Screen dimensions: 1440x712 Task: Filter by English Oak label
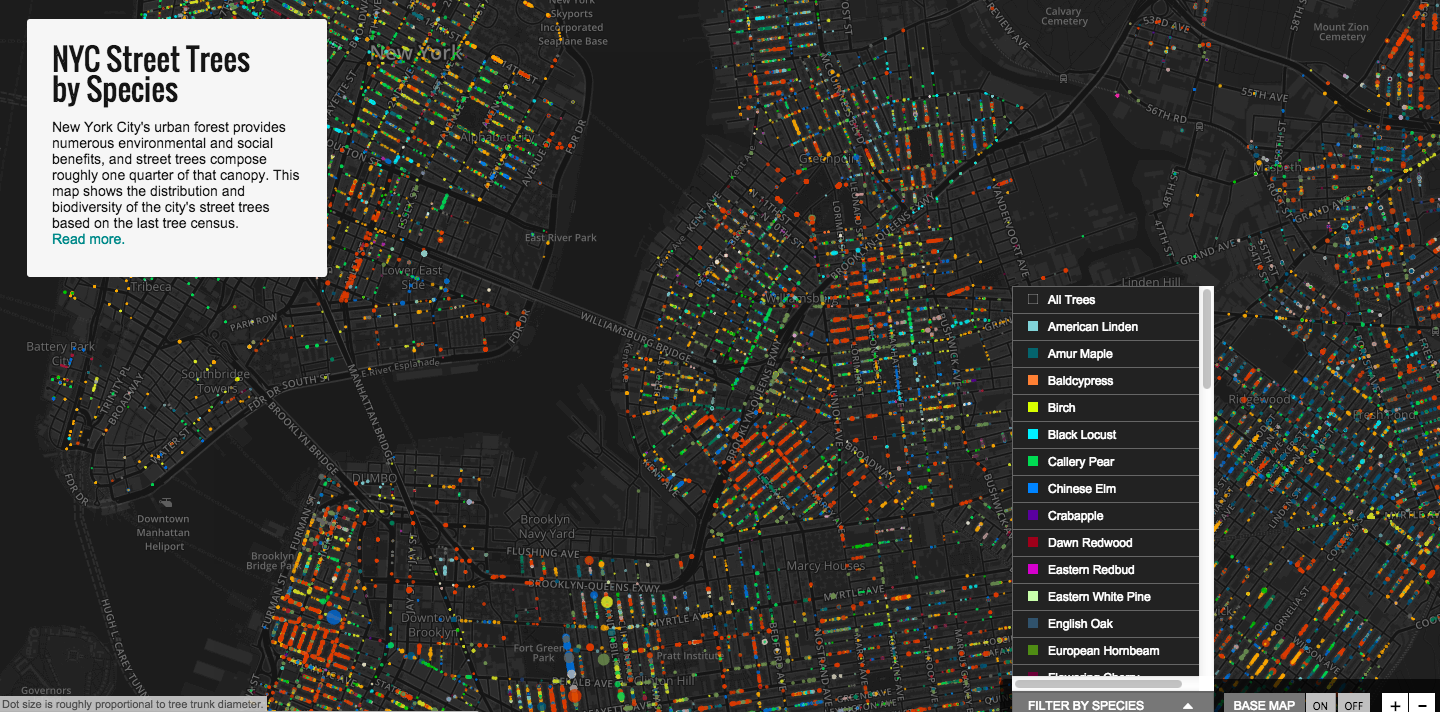(1080, 624)
